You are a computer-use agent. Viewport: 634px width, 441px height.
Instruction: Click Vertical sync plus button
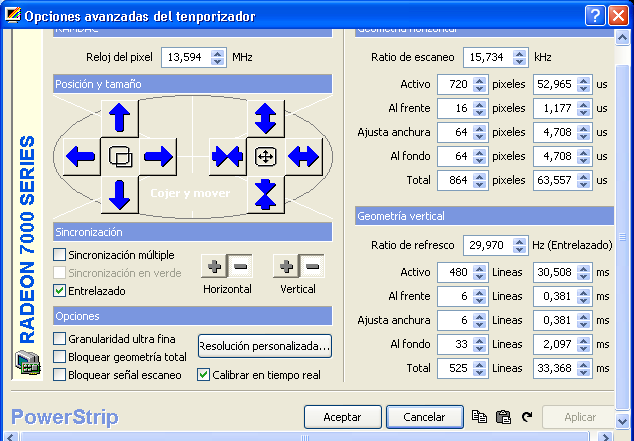pos(286,266)
